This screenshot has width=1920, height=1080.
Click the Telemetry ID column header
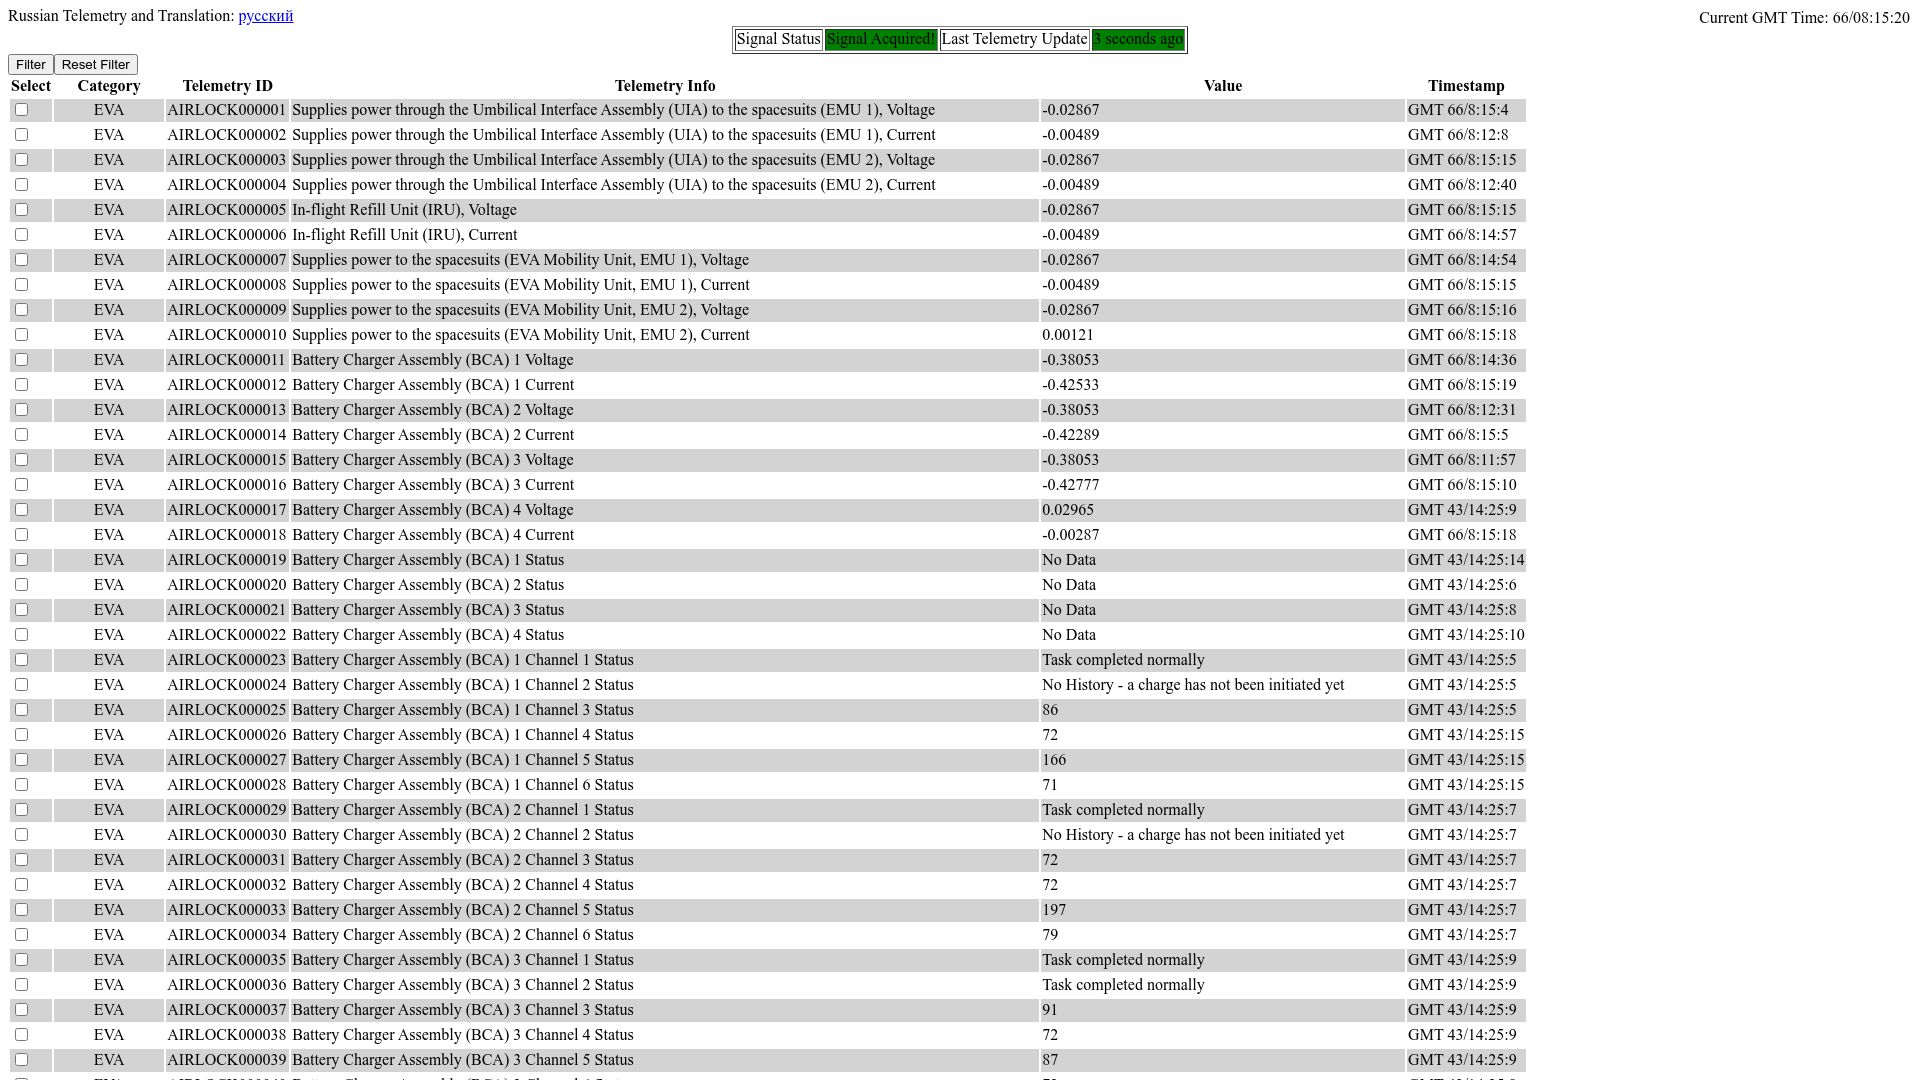tap(228, 86)
